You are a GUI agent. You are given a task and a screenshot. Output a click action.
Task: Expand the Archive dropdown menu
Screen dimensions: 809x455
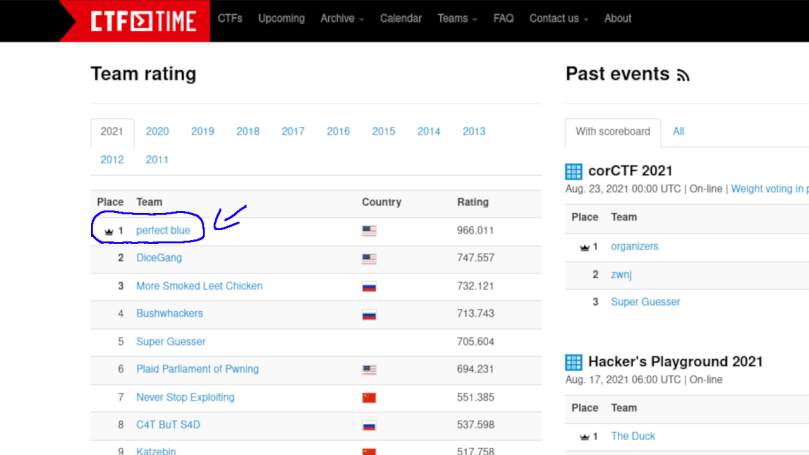pos(342,18)
